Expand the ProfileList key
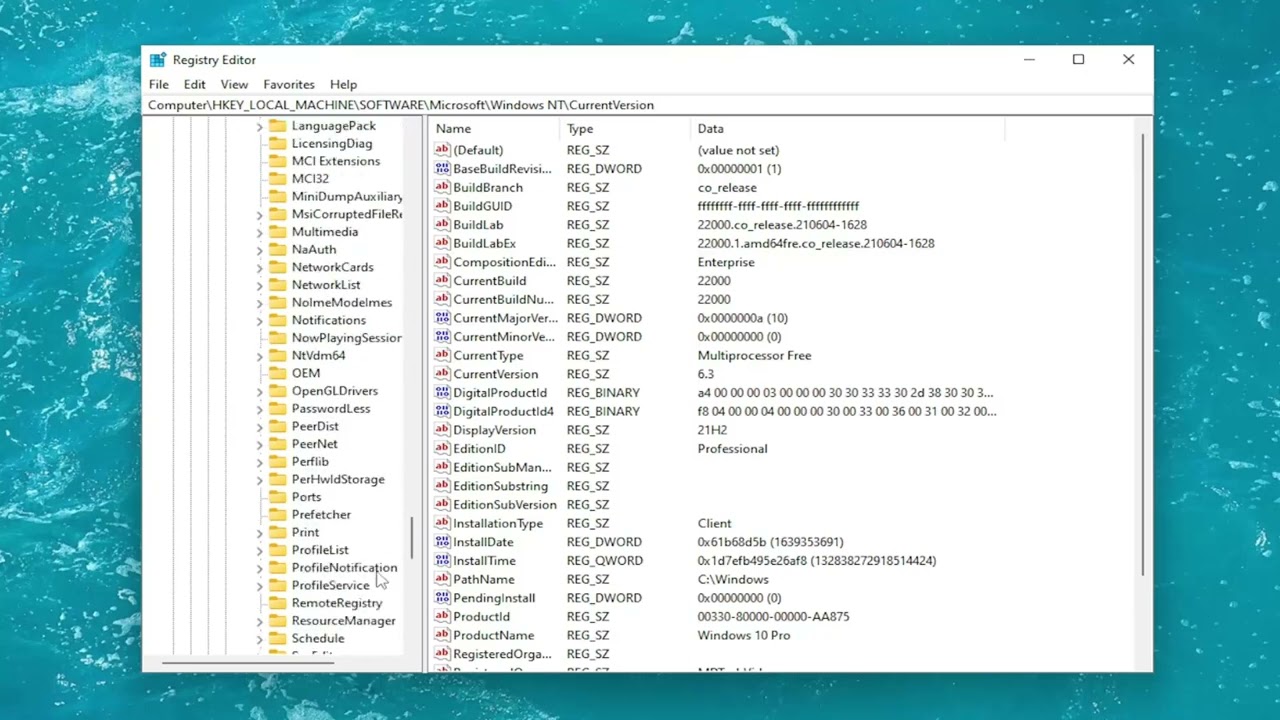This screenshot has height=720, width=1280. tap(259, 550)
